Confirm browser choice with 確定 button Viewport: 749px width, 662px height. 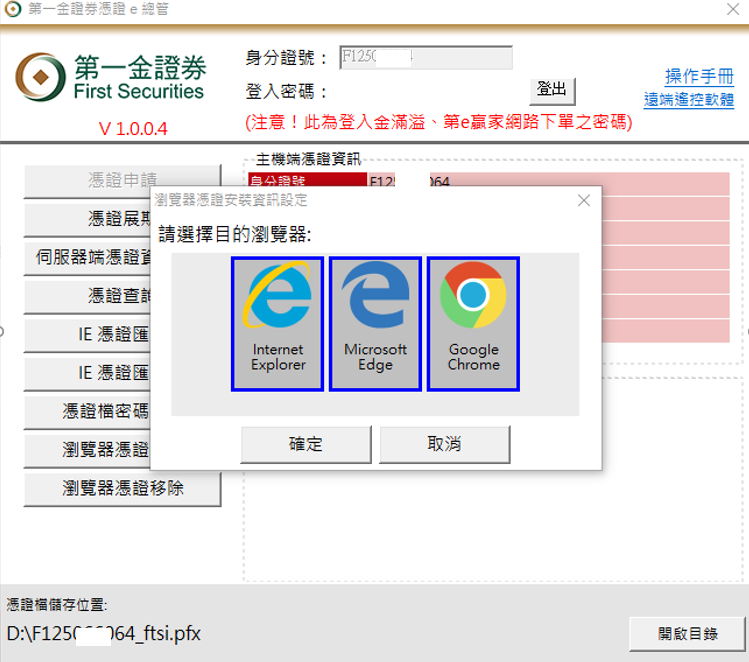pos(306,444)
